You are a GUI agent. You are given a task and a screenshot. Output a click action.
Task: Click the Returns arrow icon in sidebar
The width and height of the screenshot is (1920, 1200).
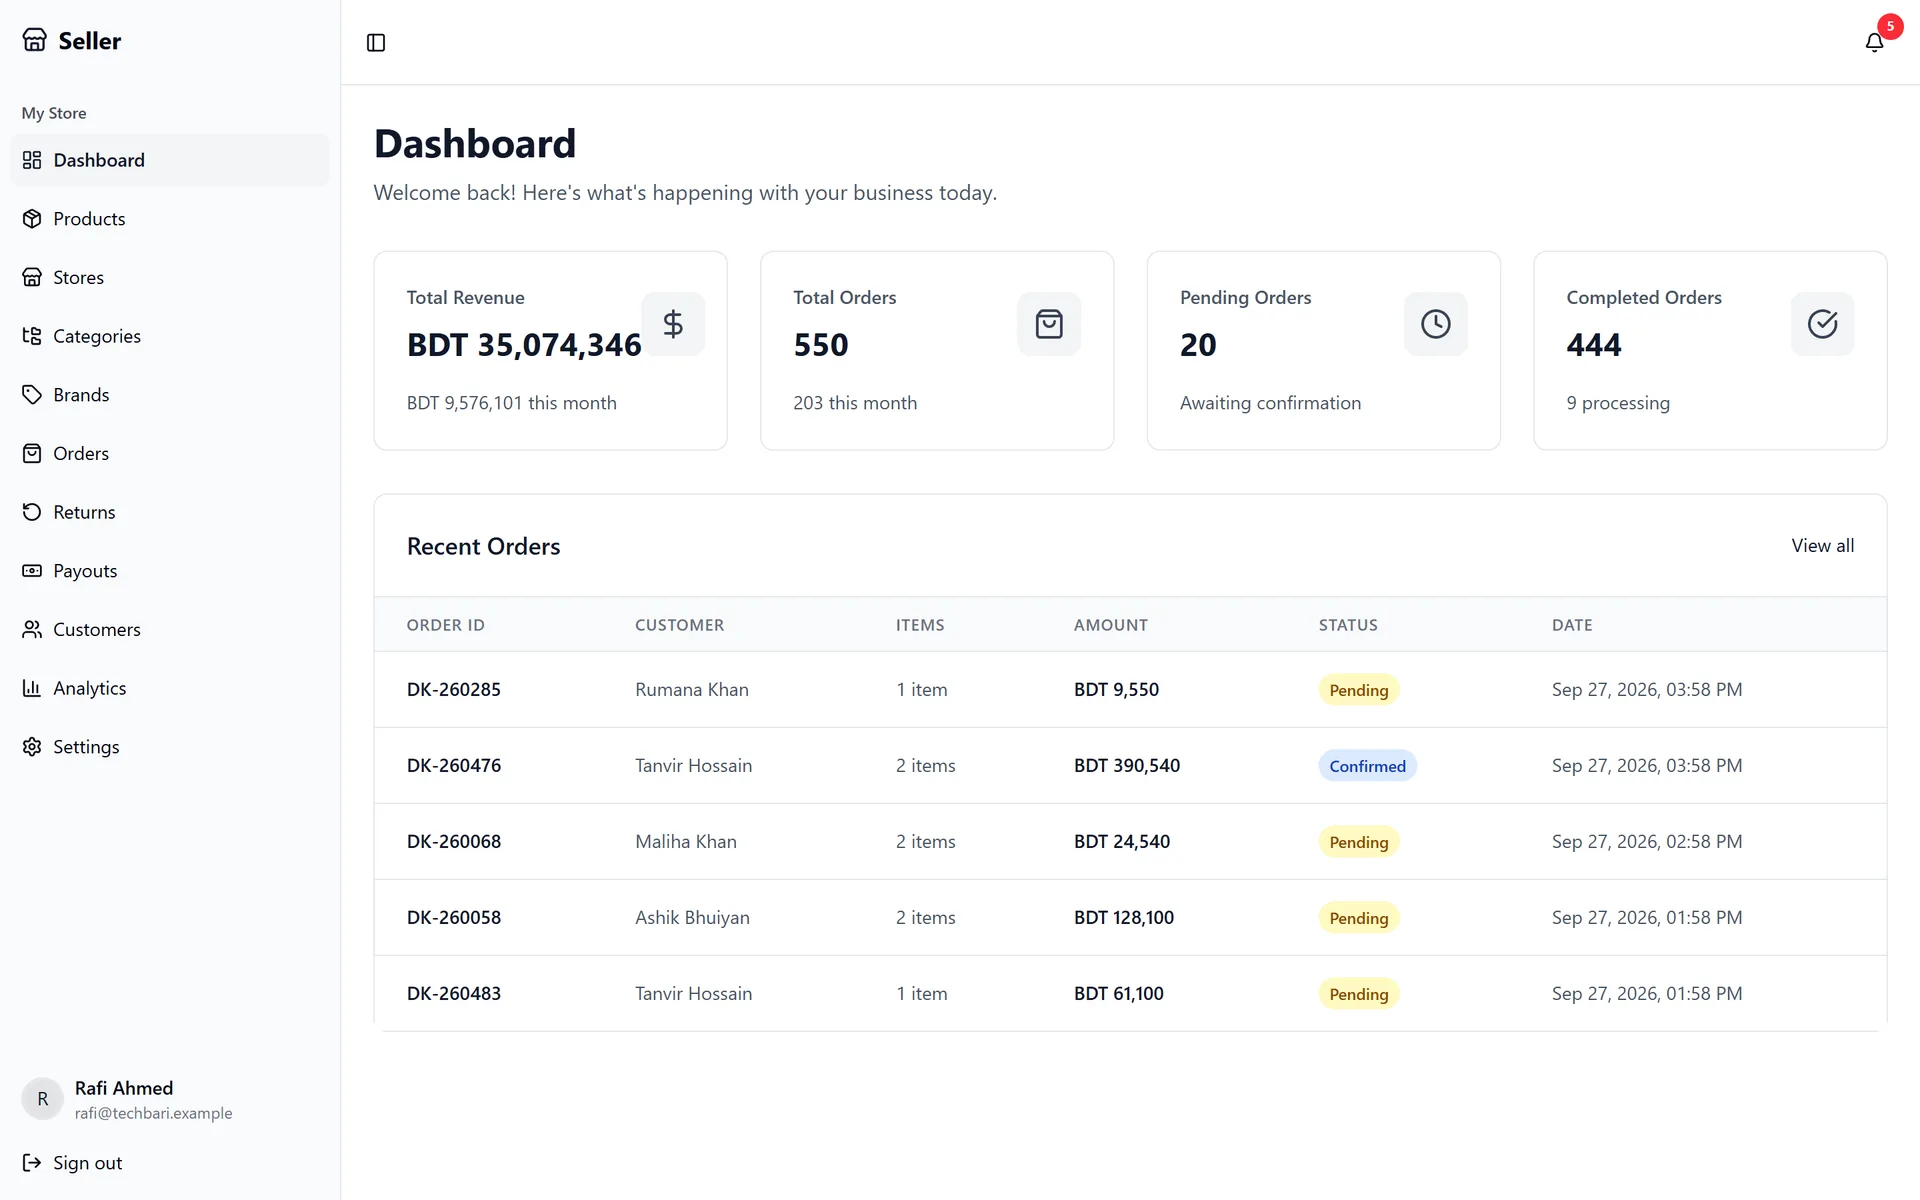pos(32,512)
